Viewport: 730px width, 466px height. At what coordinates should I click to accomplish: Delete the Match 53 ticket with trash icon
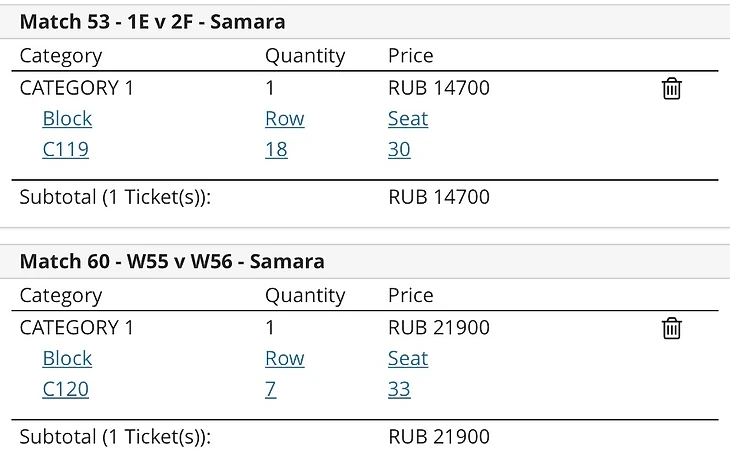click(x=672, y=89)
